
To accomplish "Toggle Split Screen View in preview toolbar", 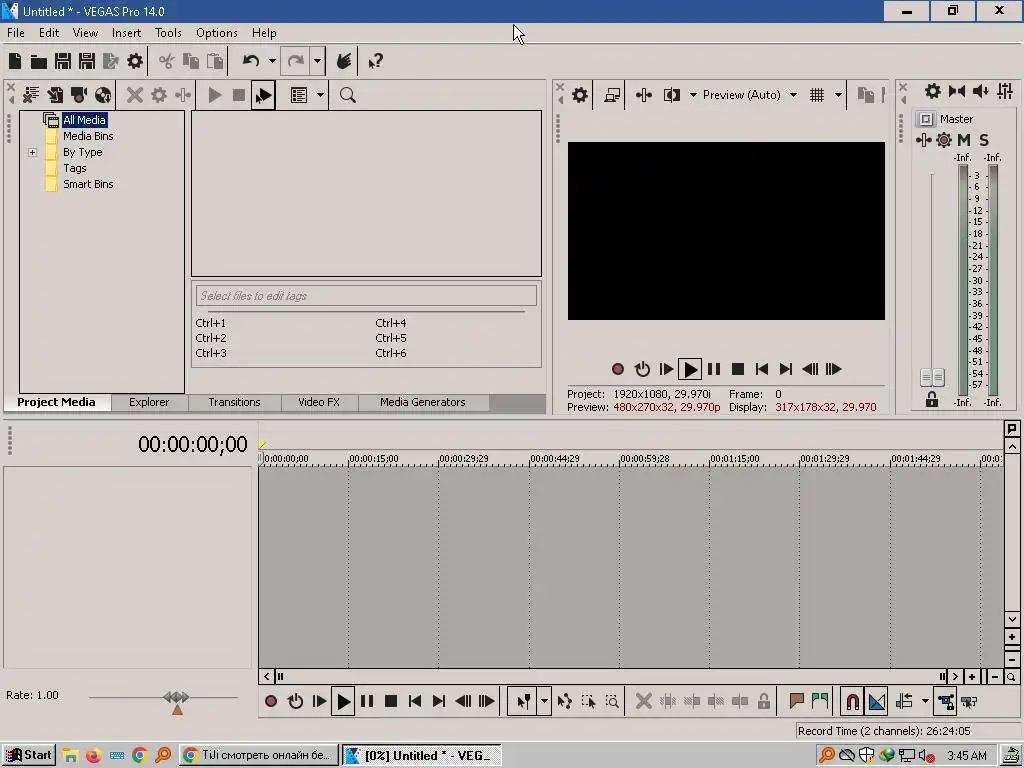I will tap(672, 95).
